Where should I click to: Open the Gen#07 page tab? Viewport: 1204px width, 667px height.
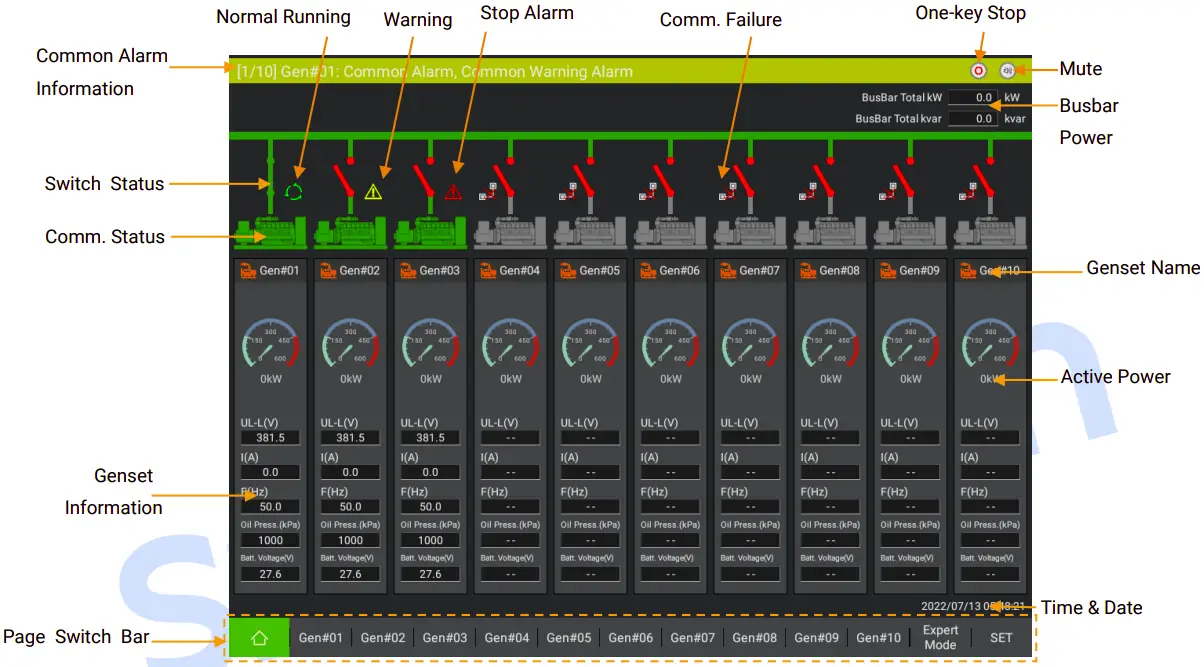692,638
